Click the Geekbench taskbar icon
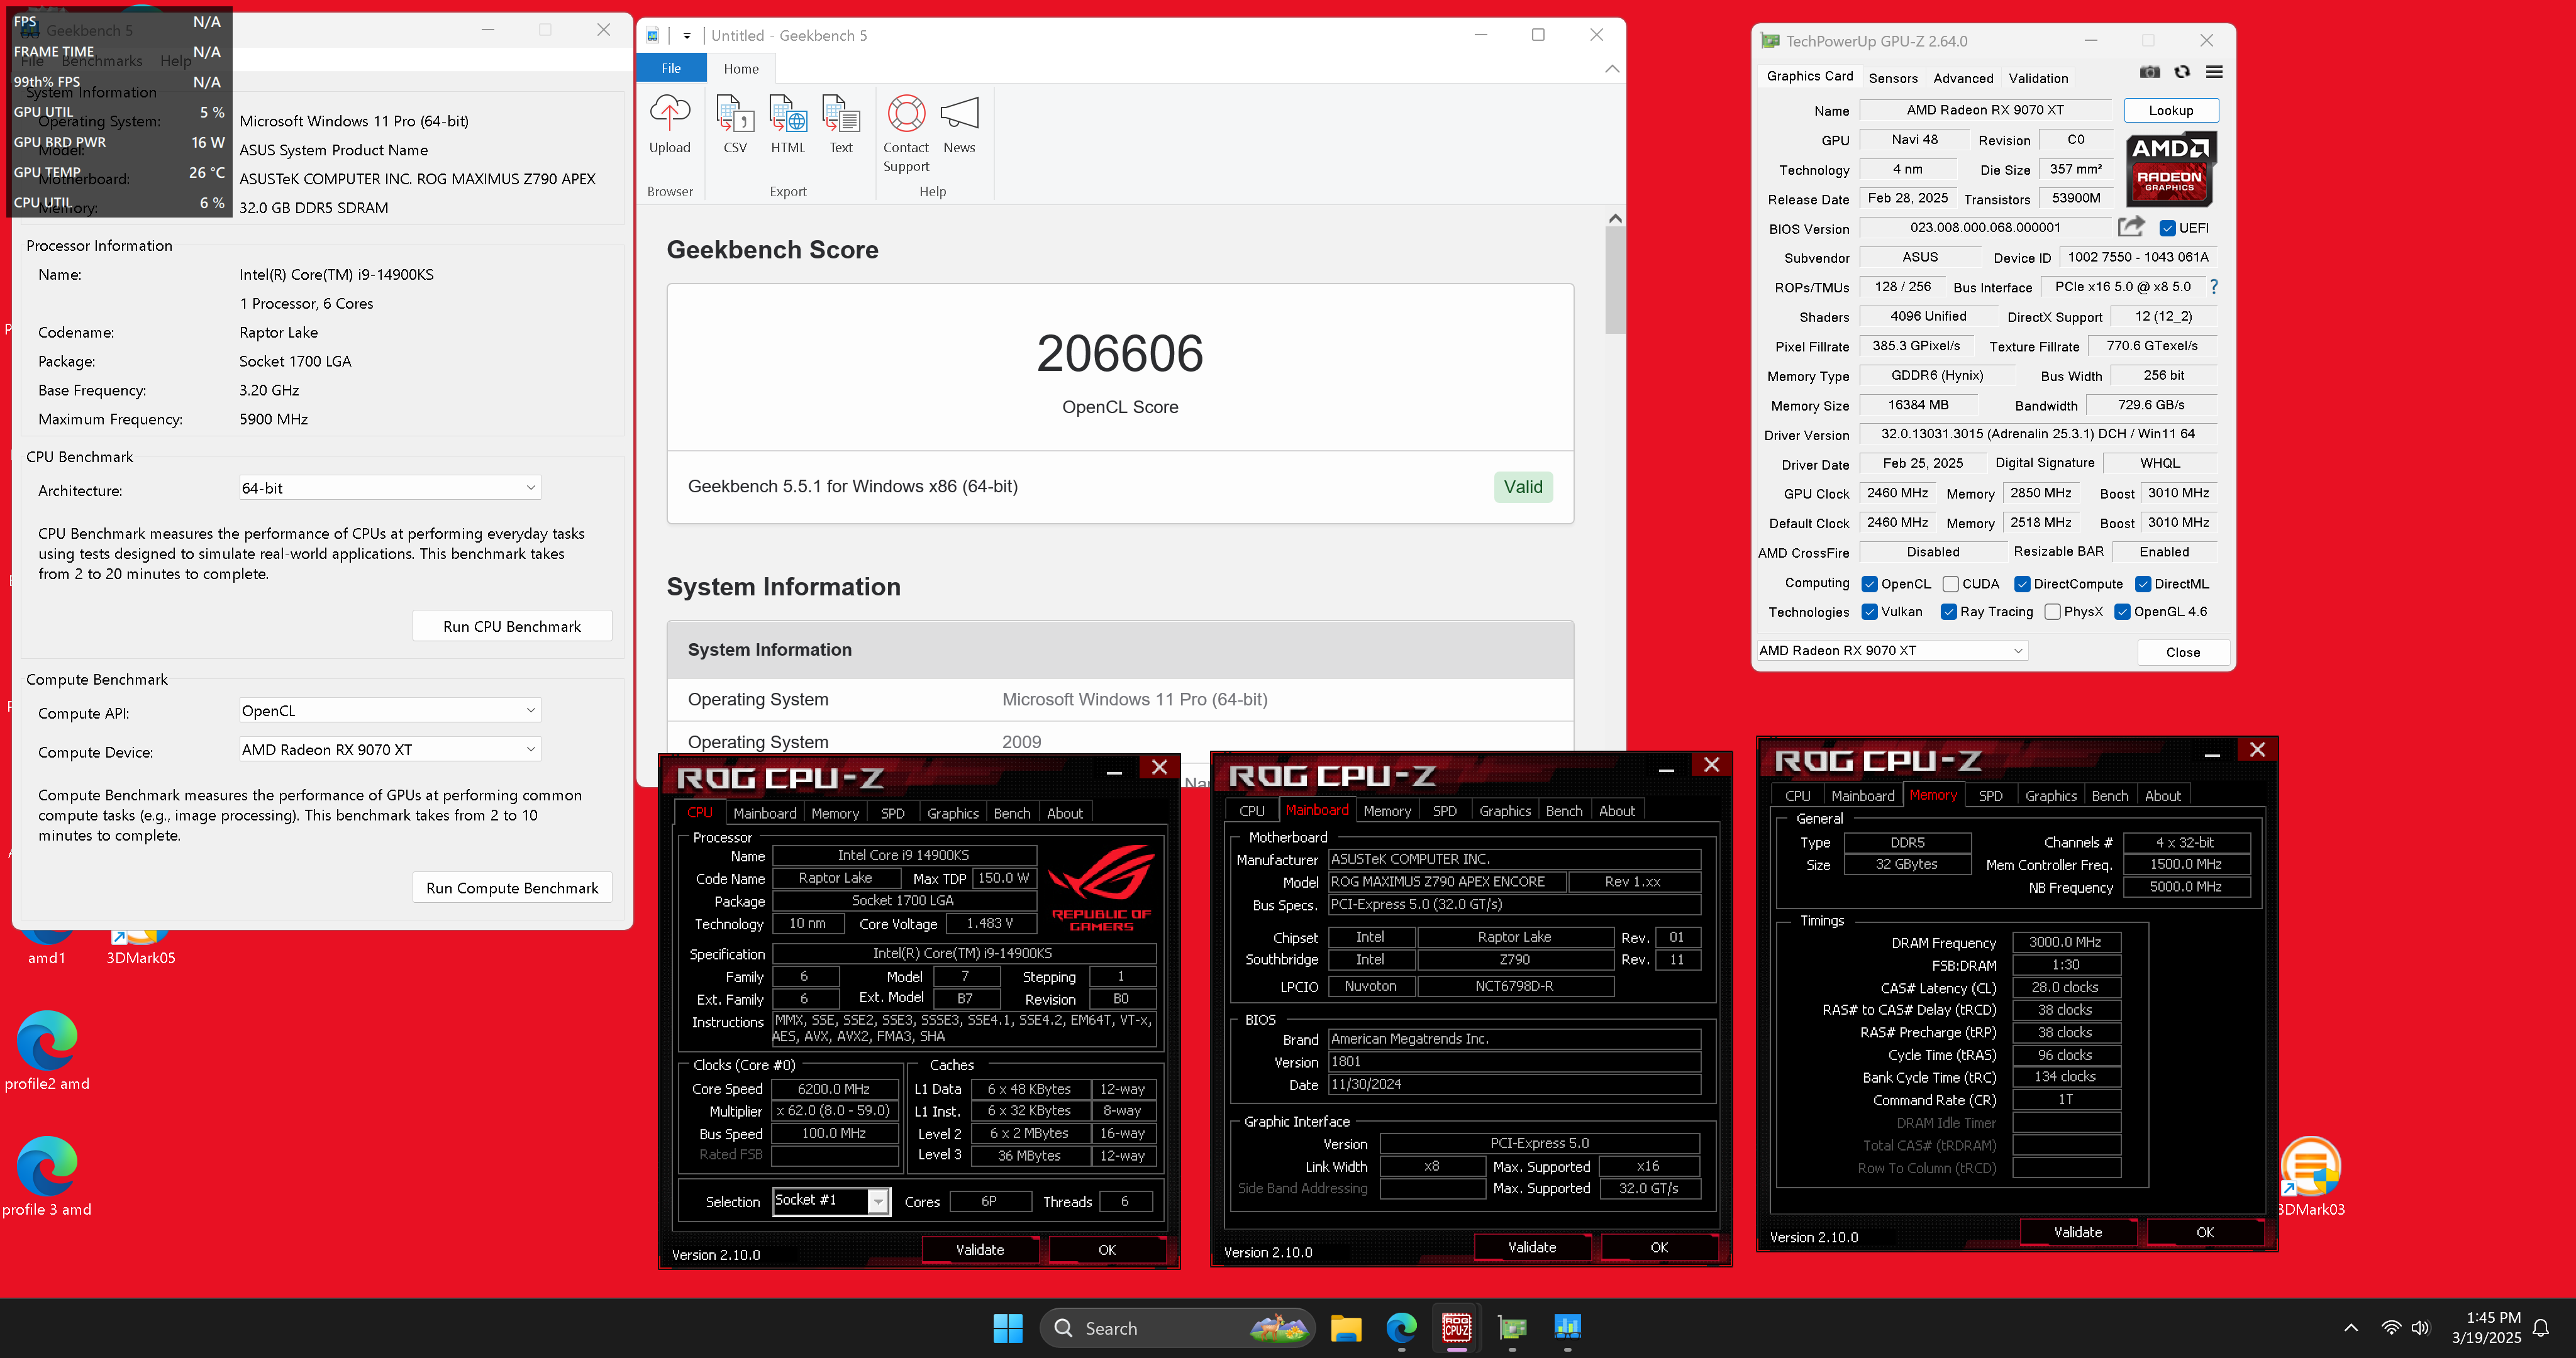The width and height of the screenshot is (2576, 1358). 1567,1328
